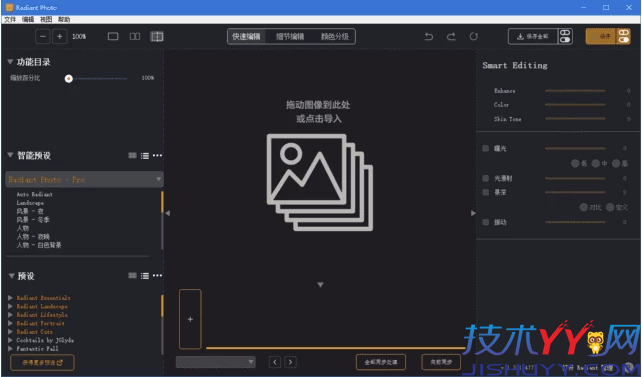Select the 中 radio option
This screenshot has width=642, height=377.
point(596,163)
